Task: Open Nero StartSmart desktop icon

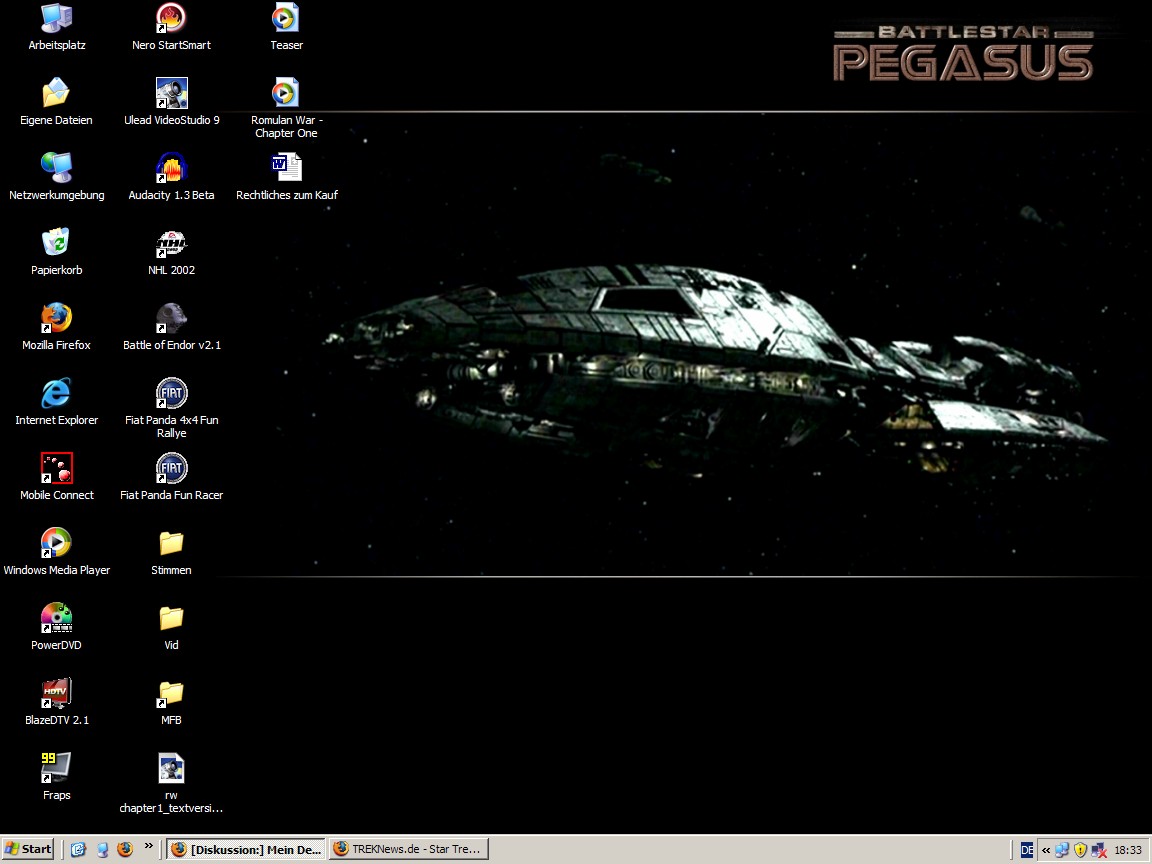Action: tap(171, 18)
